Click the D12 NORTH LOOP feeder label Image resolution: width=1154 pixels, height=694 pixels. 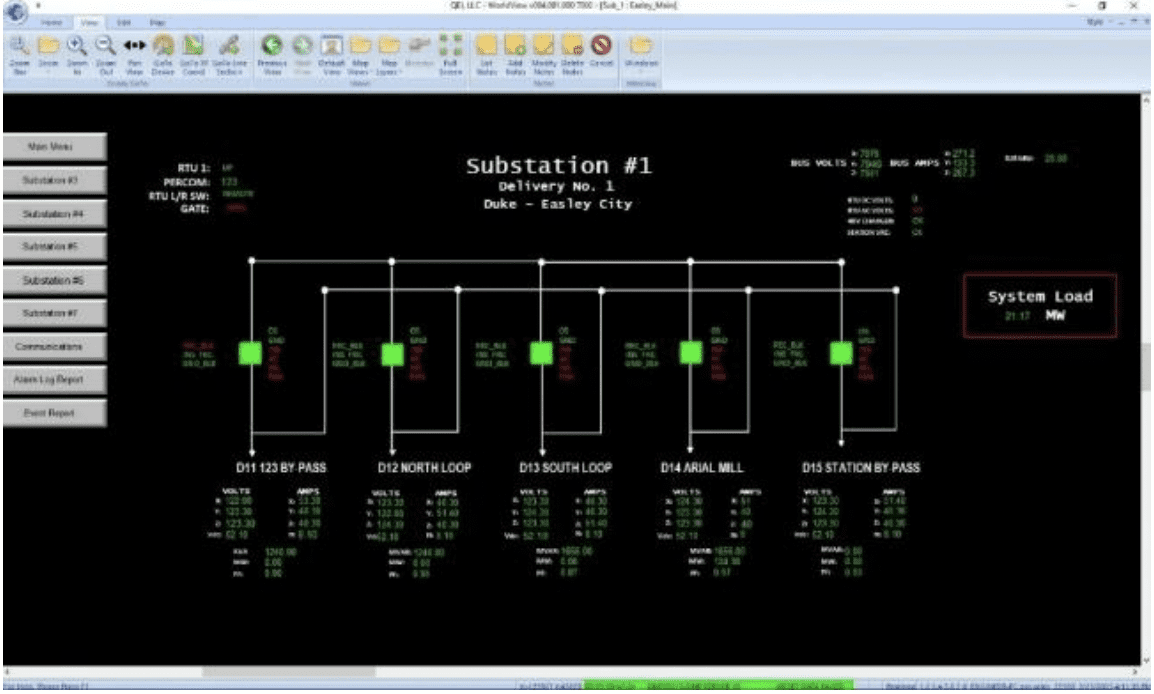tap(424, 467)
